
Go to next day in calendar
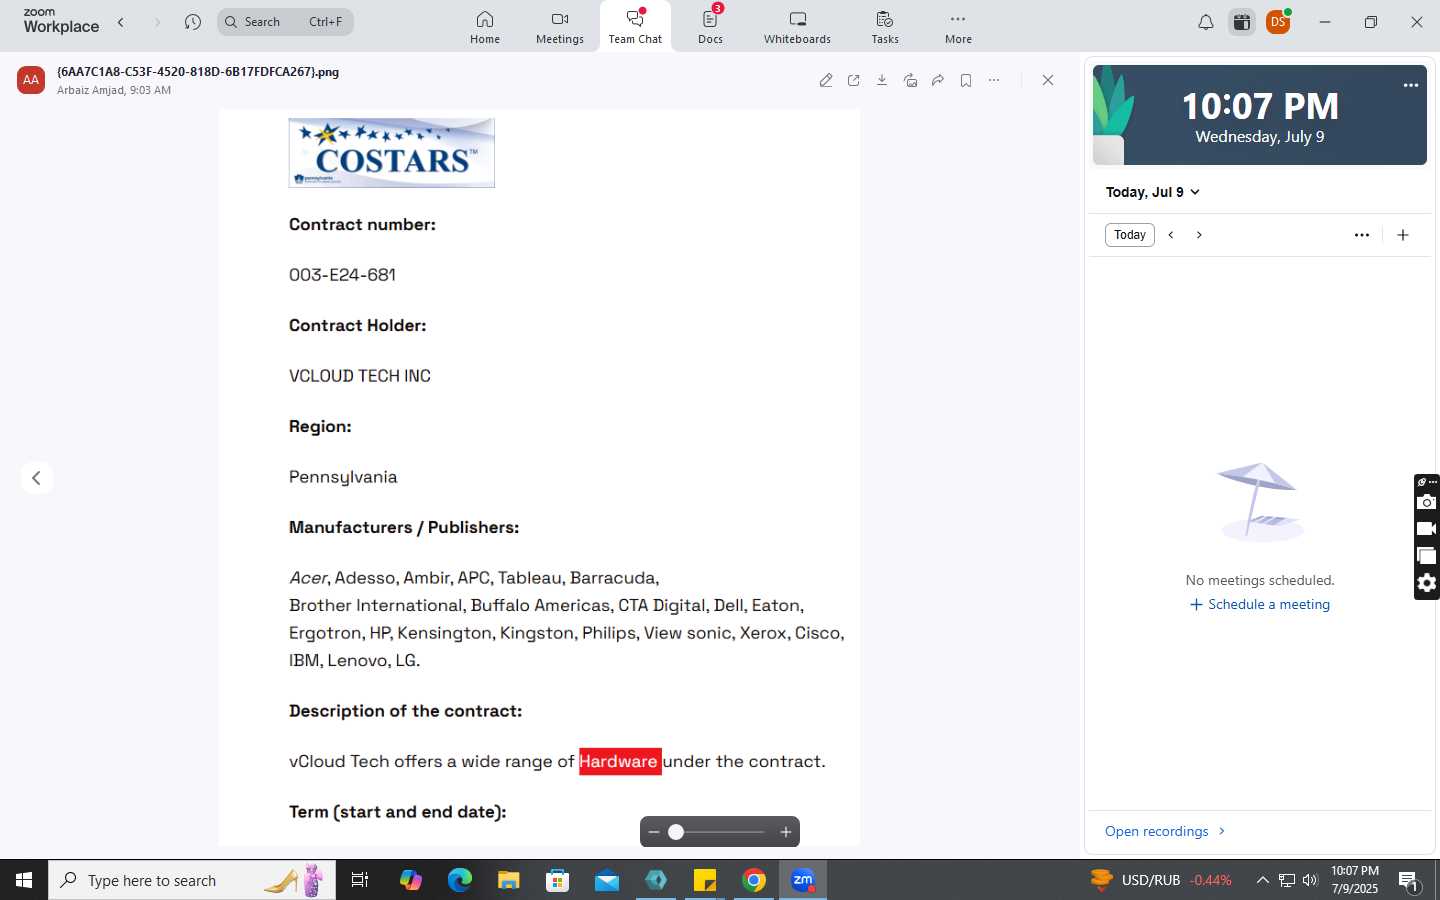(1199, 235)
